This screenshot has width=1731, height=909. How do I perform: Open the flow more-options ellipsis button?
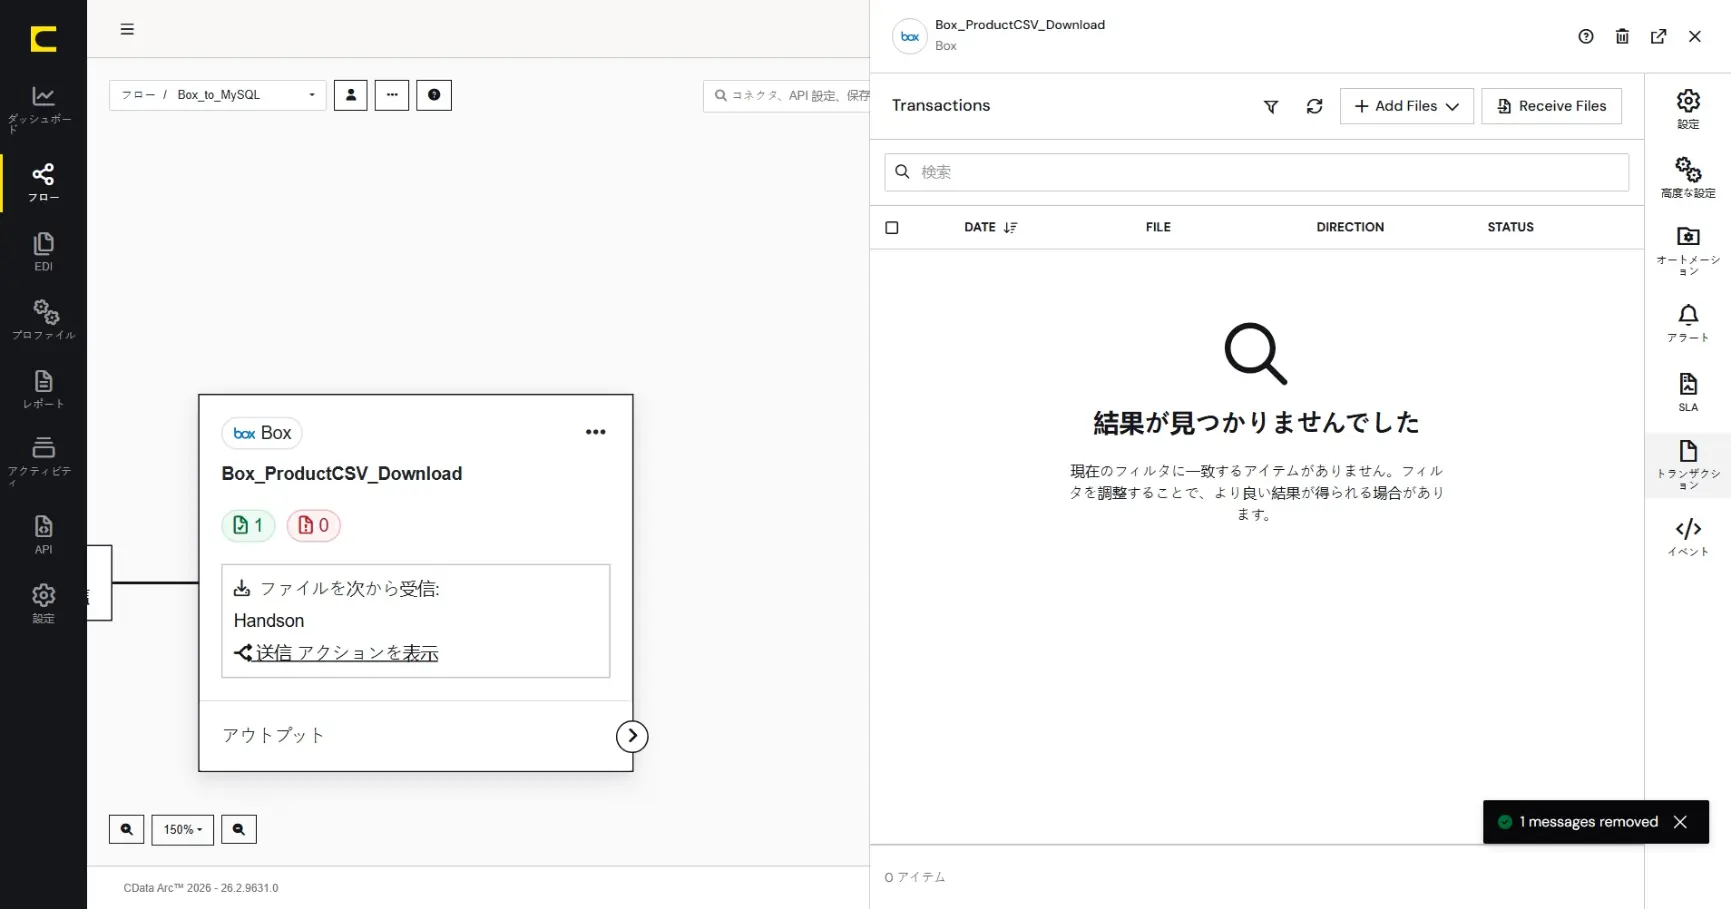392,95
